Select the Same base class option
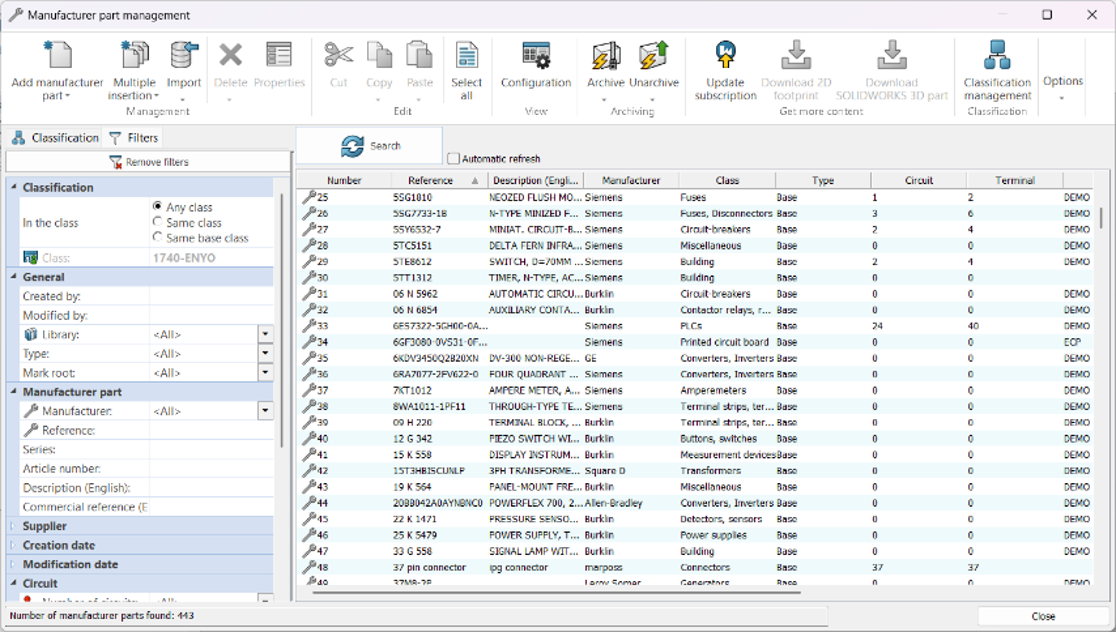 [x=157, y=238]
